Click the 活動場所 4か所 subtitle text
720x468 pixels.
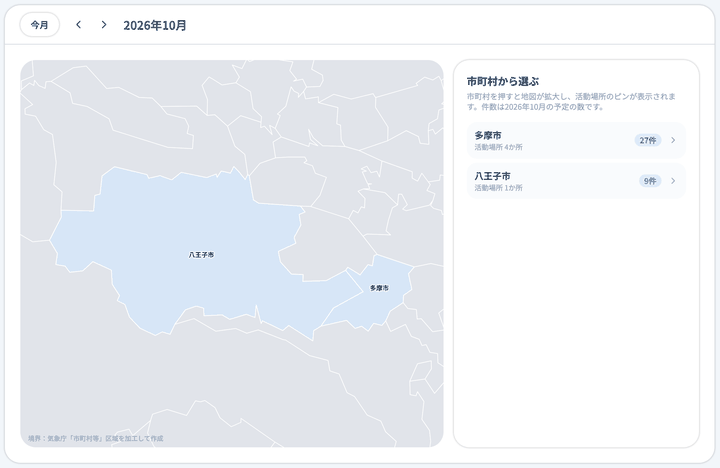[498, 147]
